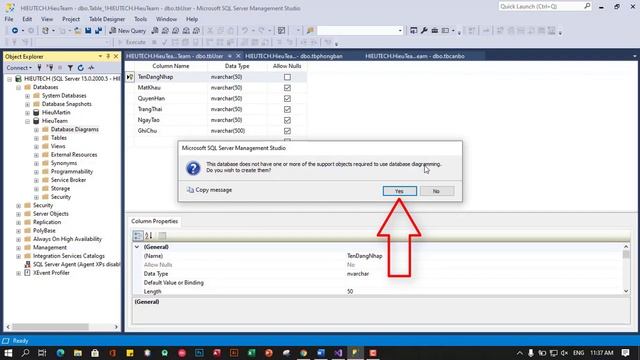Click the Activity Monitor icon in toolbar

[281, 31]
